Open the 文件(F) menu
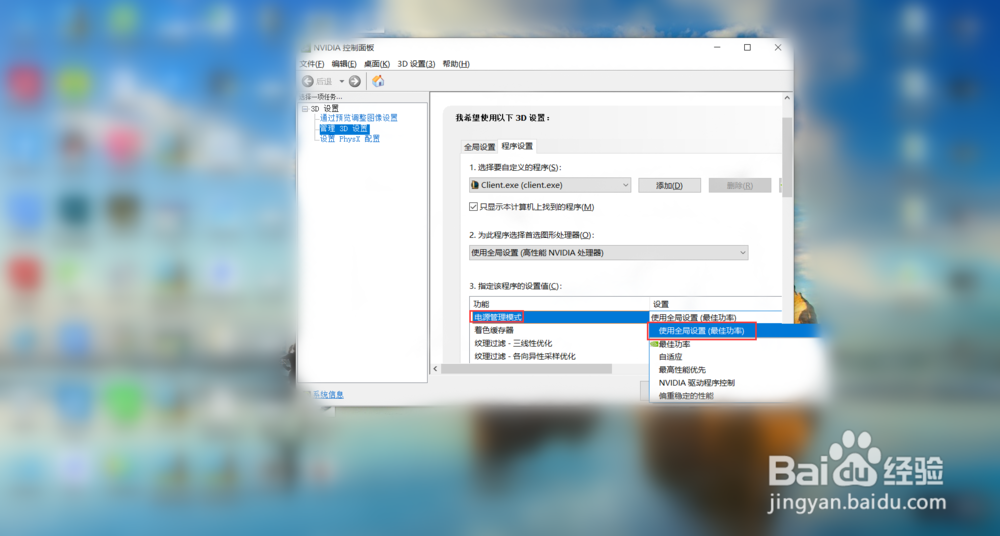The width and height of the screenshot is (1000, 536). (x=312, y=64)
